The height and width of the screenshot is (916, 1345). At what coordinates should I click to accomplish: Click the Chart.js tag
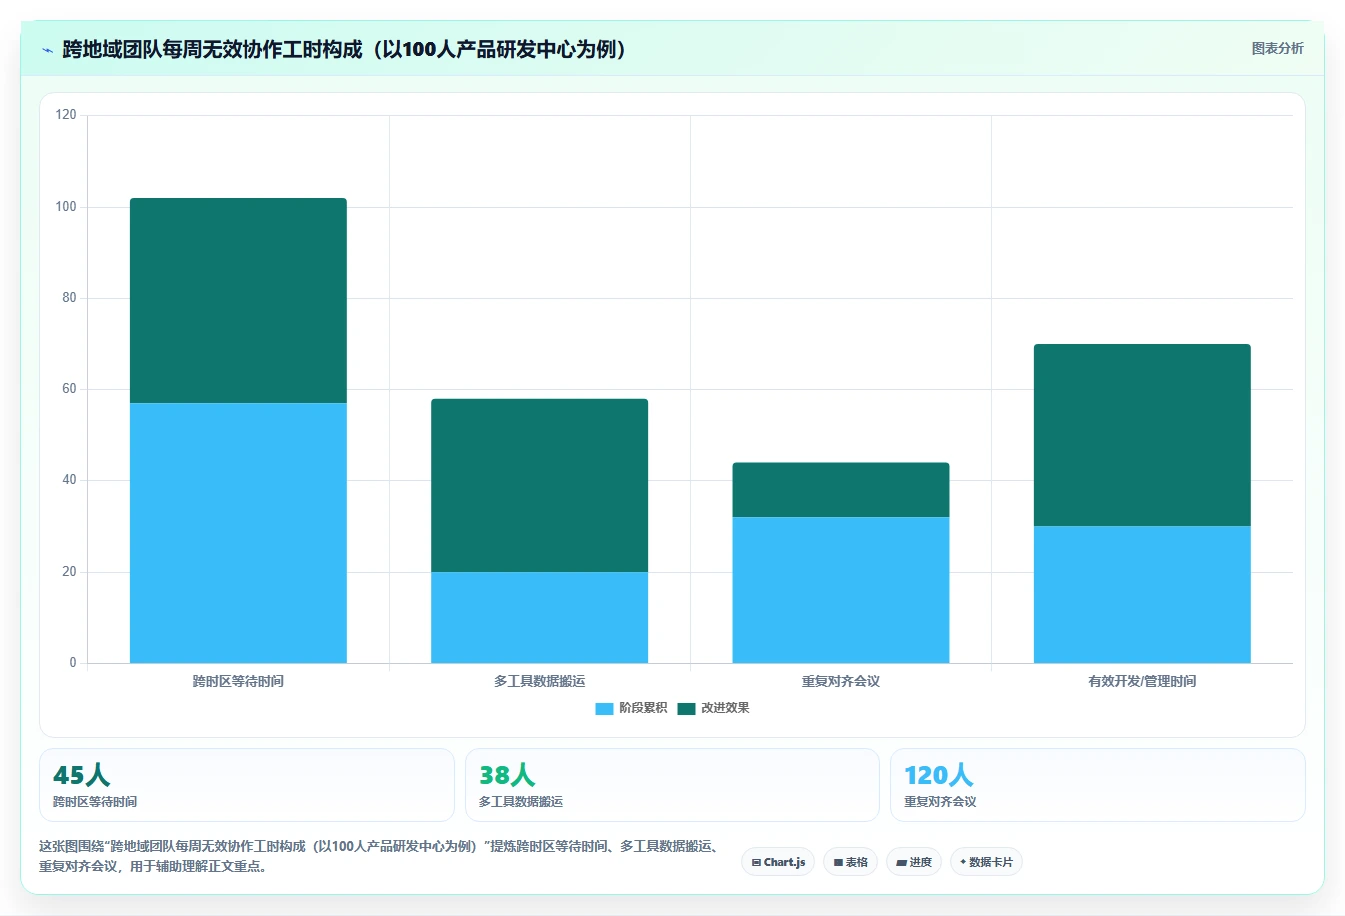click(x=778, y=862)
